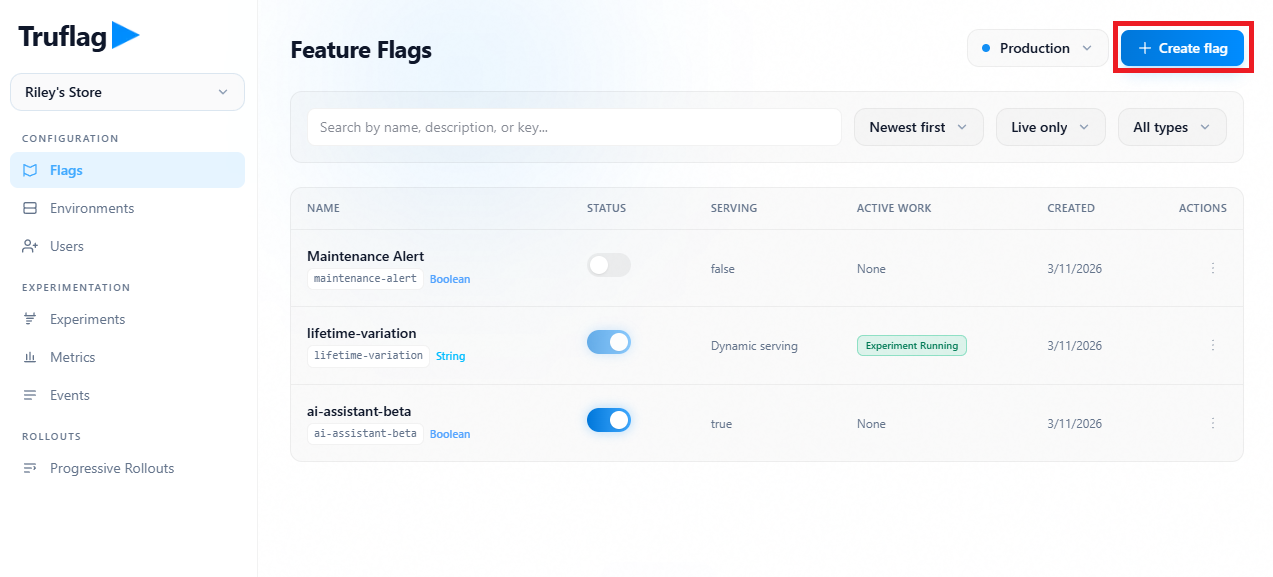Switch to the Events sidebar section

(67, 395)
